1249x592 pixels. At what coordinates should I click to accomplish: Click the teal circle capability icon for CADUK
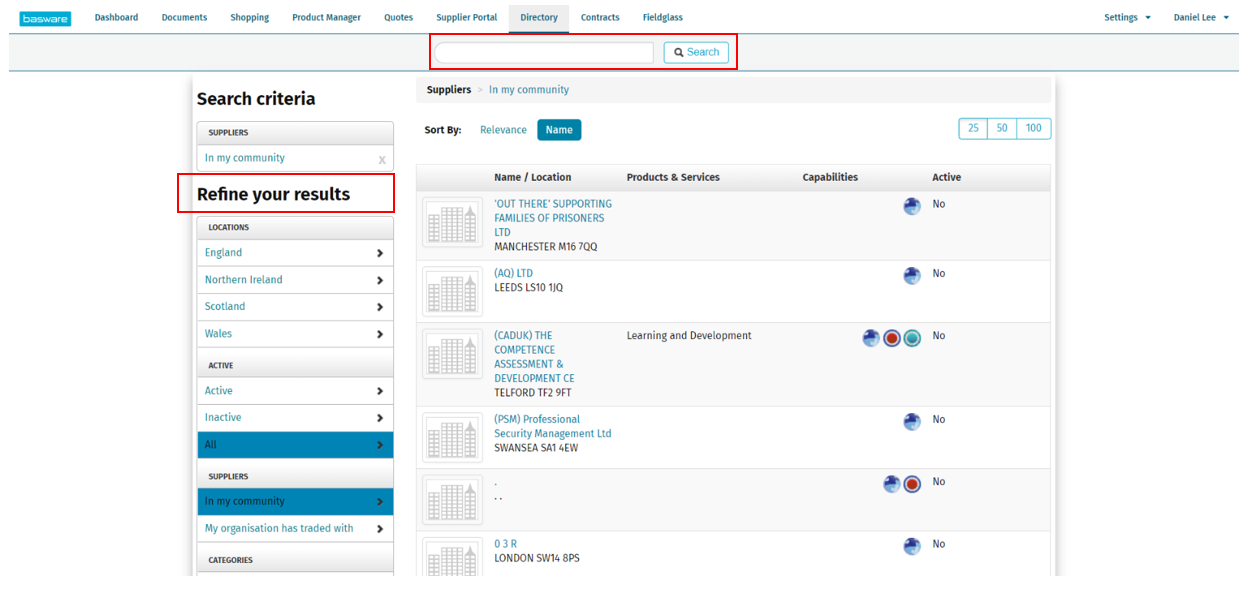[x=912, y=338]
